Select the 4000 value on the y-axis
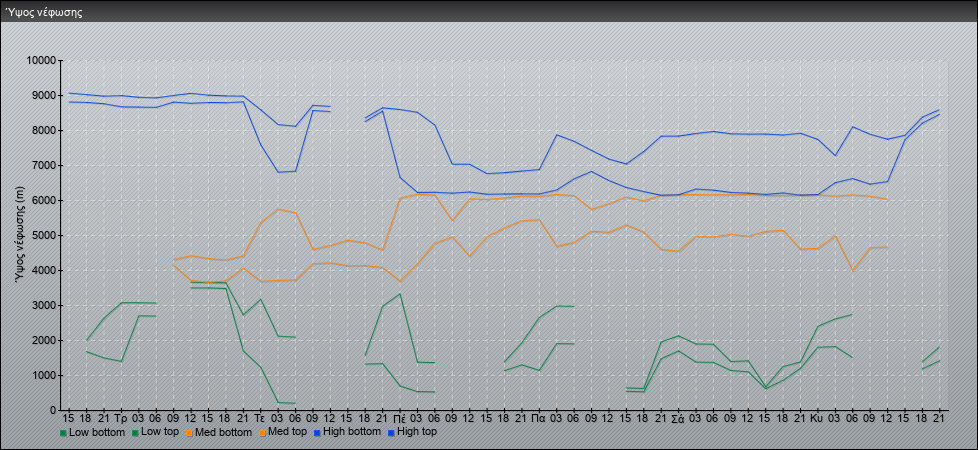Screen dimensions: 978x450 tap(45, 270)
